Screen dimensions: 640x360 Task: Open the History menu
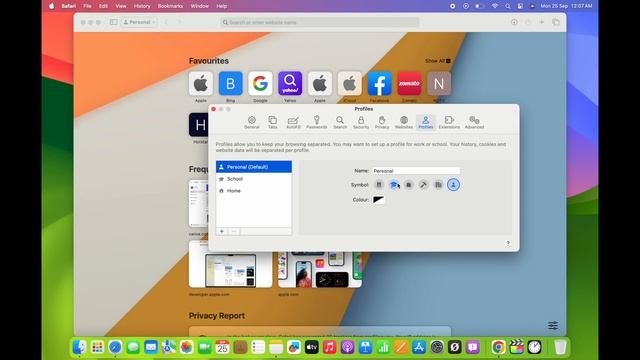click(x=142, y=6)
